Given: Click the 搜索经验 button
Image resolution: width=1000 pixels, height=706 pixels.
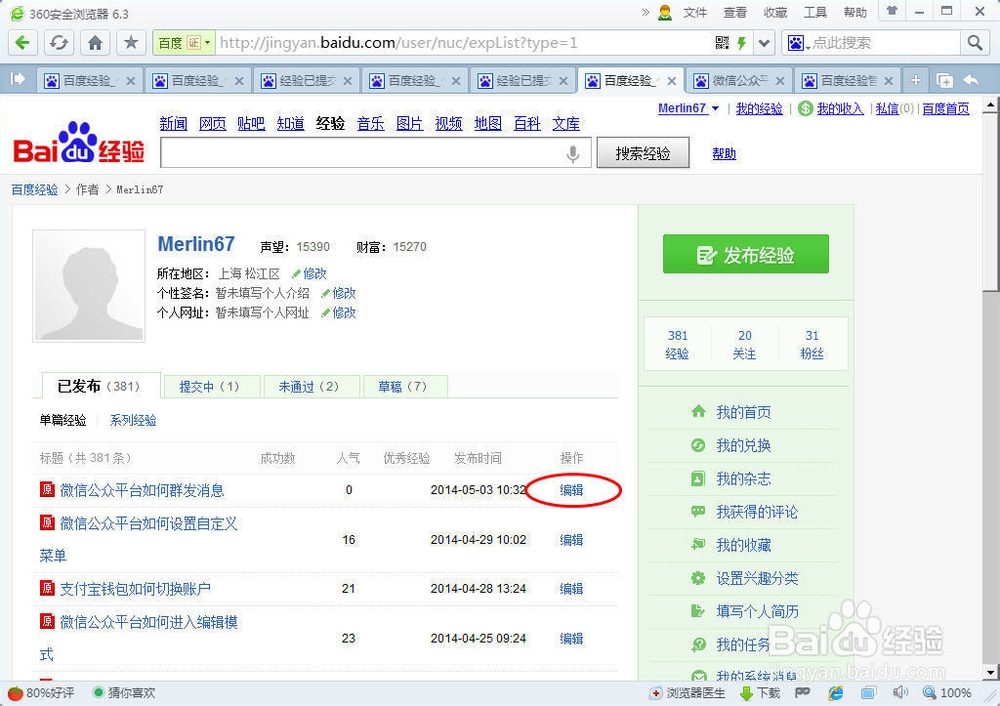Looking at the screenshot, I should (x=643, y=153).
